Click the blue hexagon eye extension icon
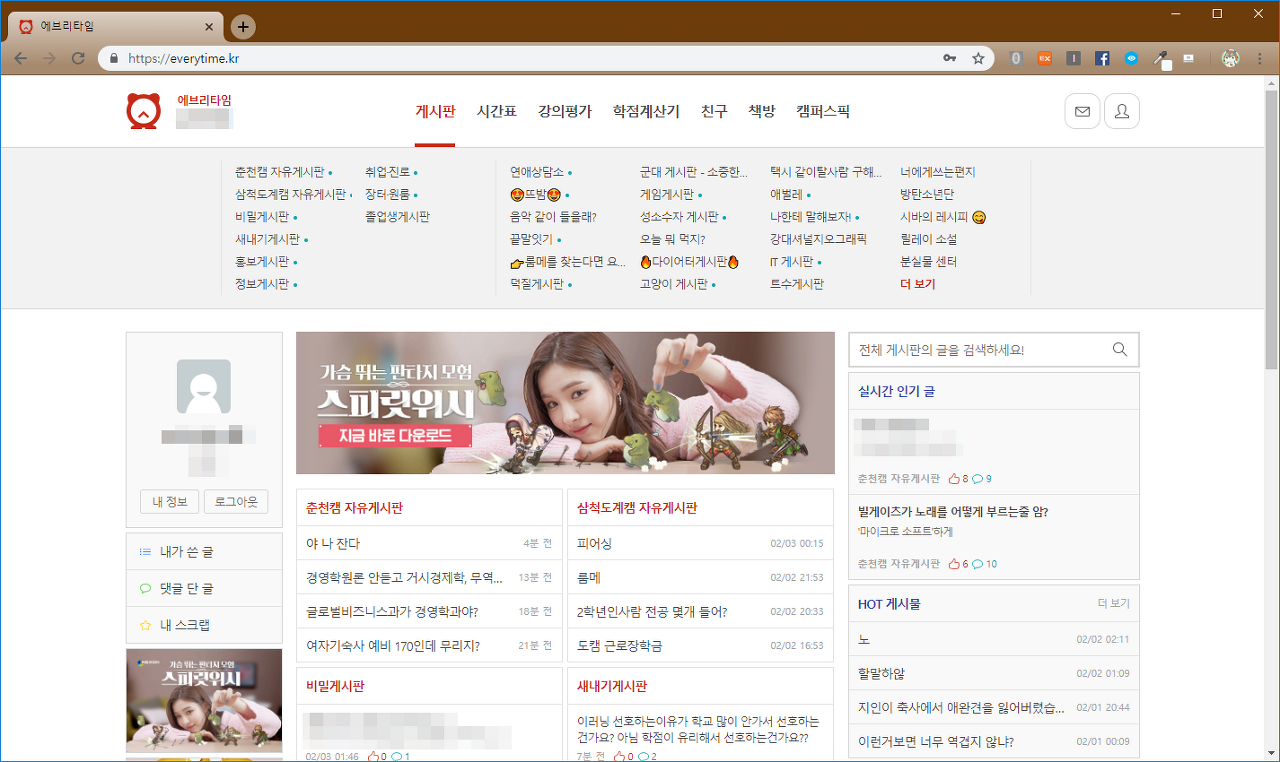 [x=1131, y=58]
